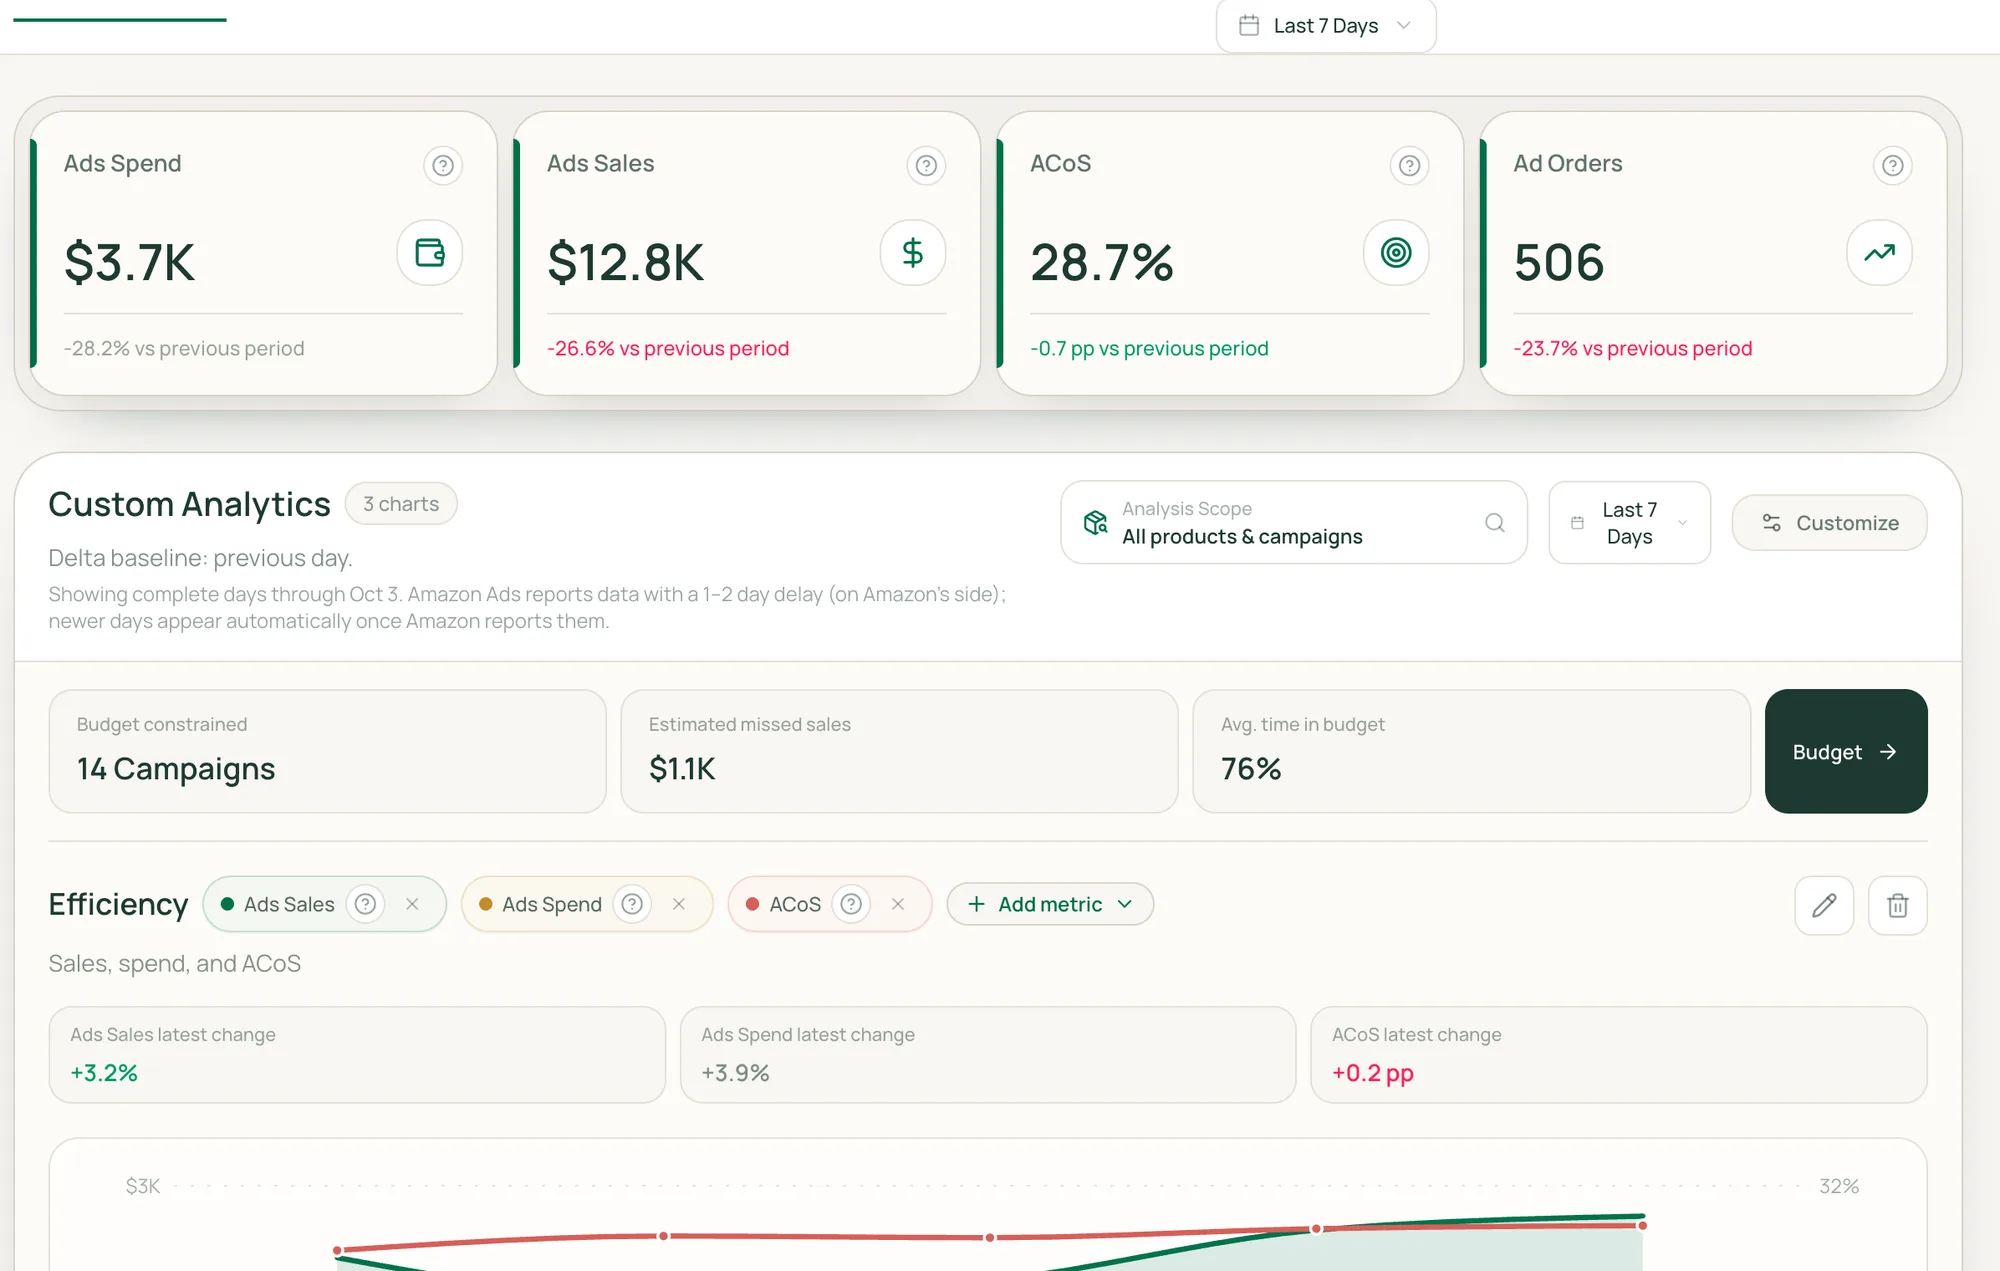The height and width of the screenshot is (1271, 2000).
Task: Open help on the Ads Sales metric chip
Action: 366,904
